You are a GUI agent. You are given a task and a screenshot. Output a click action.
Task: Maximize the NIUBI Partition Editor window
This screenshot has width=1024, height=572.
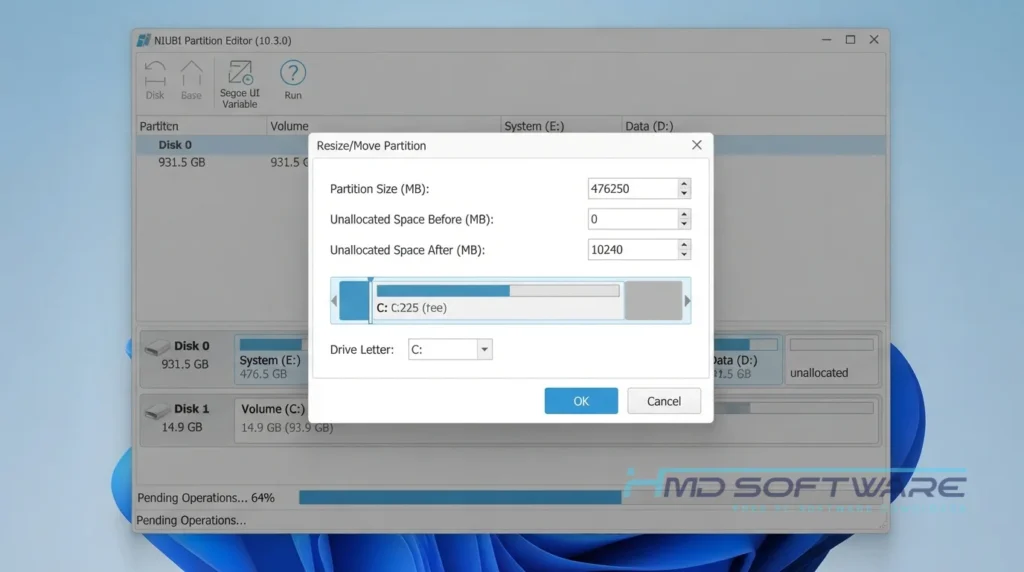pyautogui.click(x=850, y=40)
